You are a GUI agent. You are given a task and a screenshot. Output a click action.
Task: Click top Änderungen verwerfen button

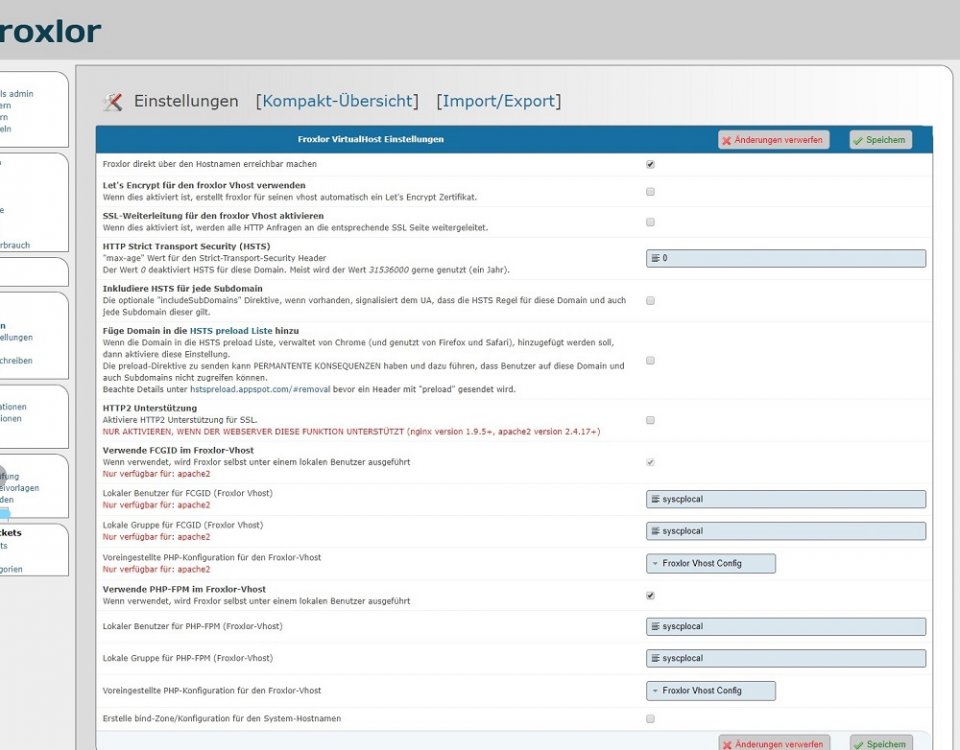[x=774, y=140]
